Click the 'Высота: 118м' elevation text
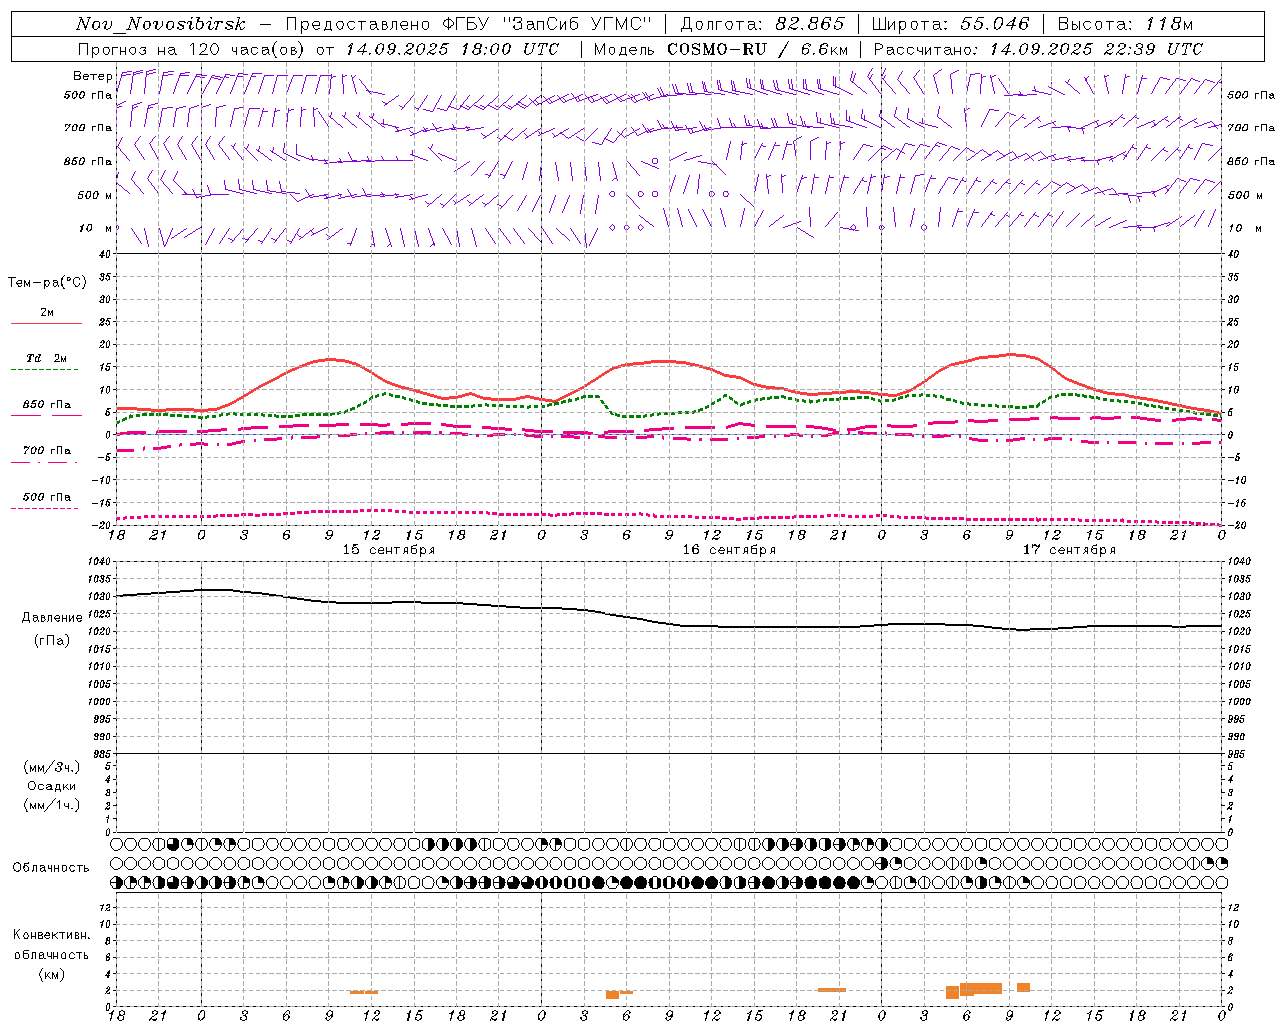Image resolution: width=1280 pixels, height=1024 pixels. [1125, 24]
